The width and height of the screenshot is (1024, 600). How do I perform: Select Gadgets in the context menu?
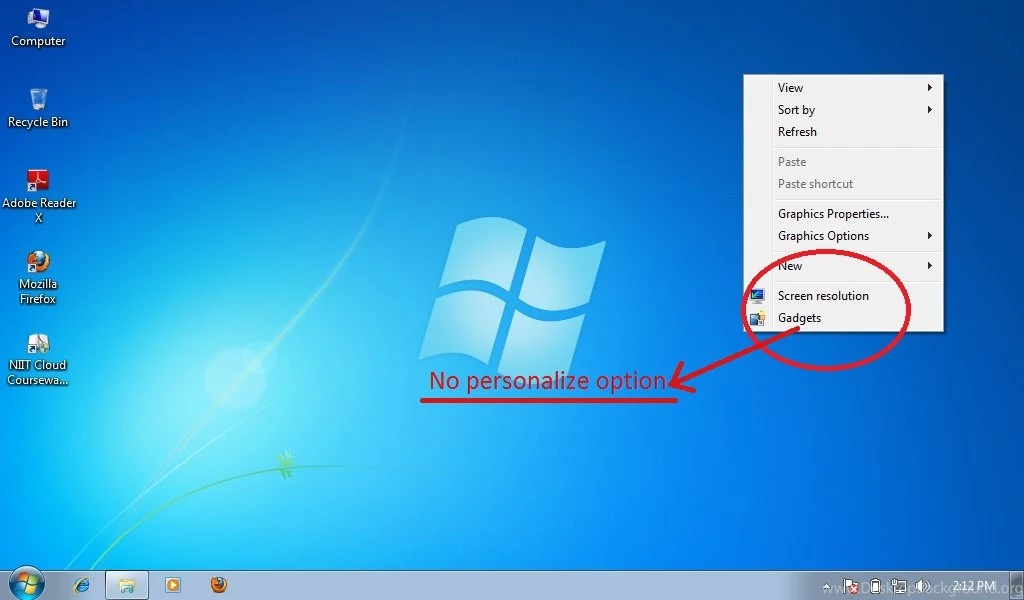799,318
